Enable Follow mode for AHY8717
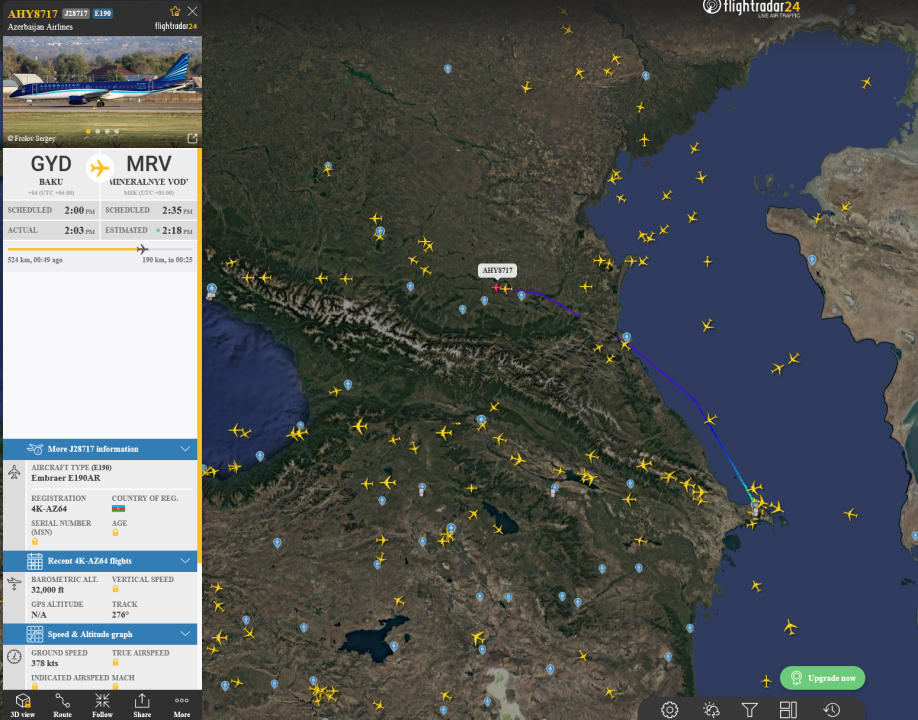The height and width of the screenshot is (720, 918). (102, 705)
